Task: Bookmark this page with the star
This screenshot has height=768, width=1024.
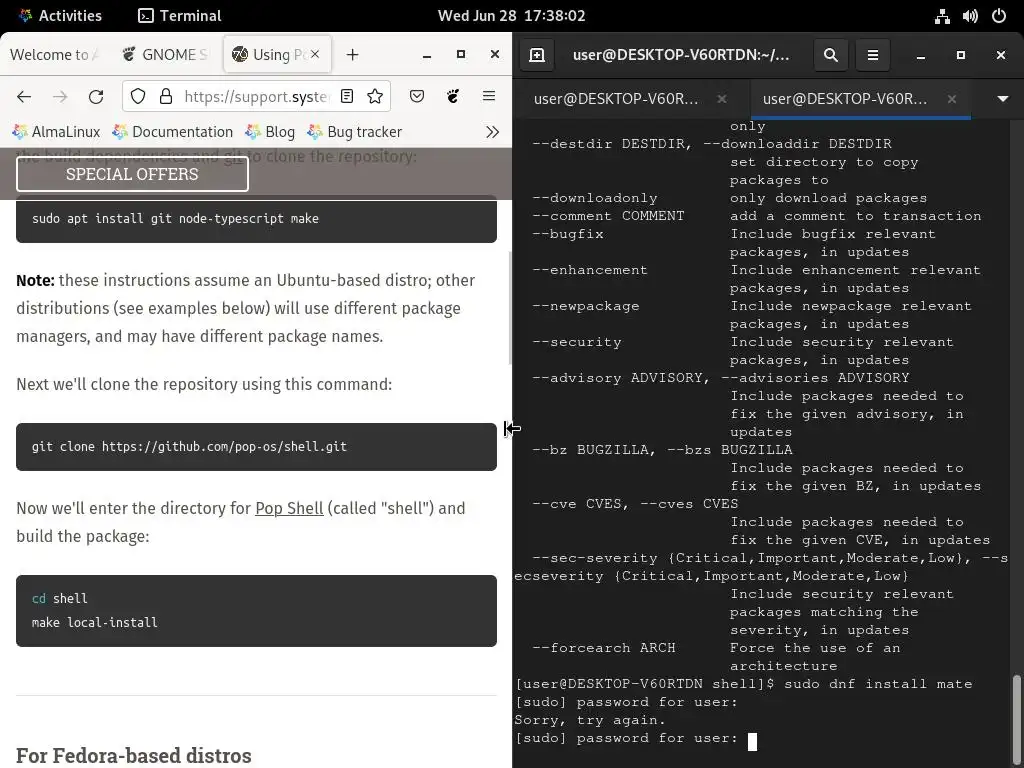Action: point(375,97)
